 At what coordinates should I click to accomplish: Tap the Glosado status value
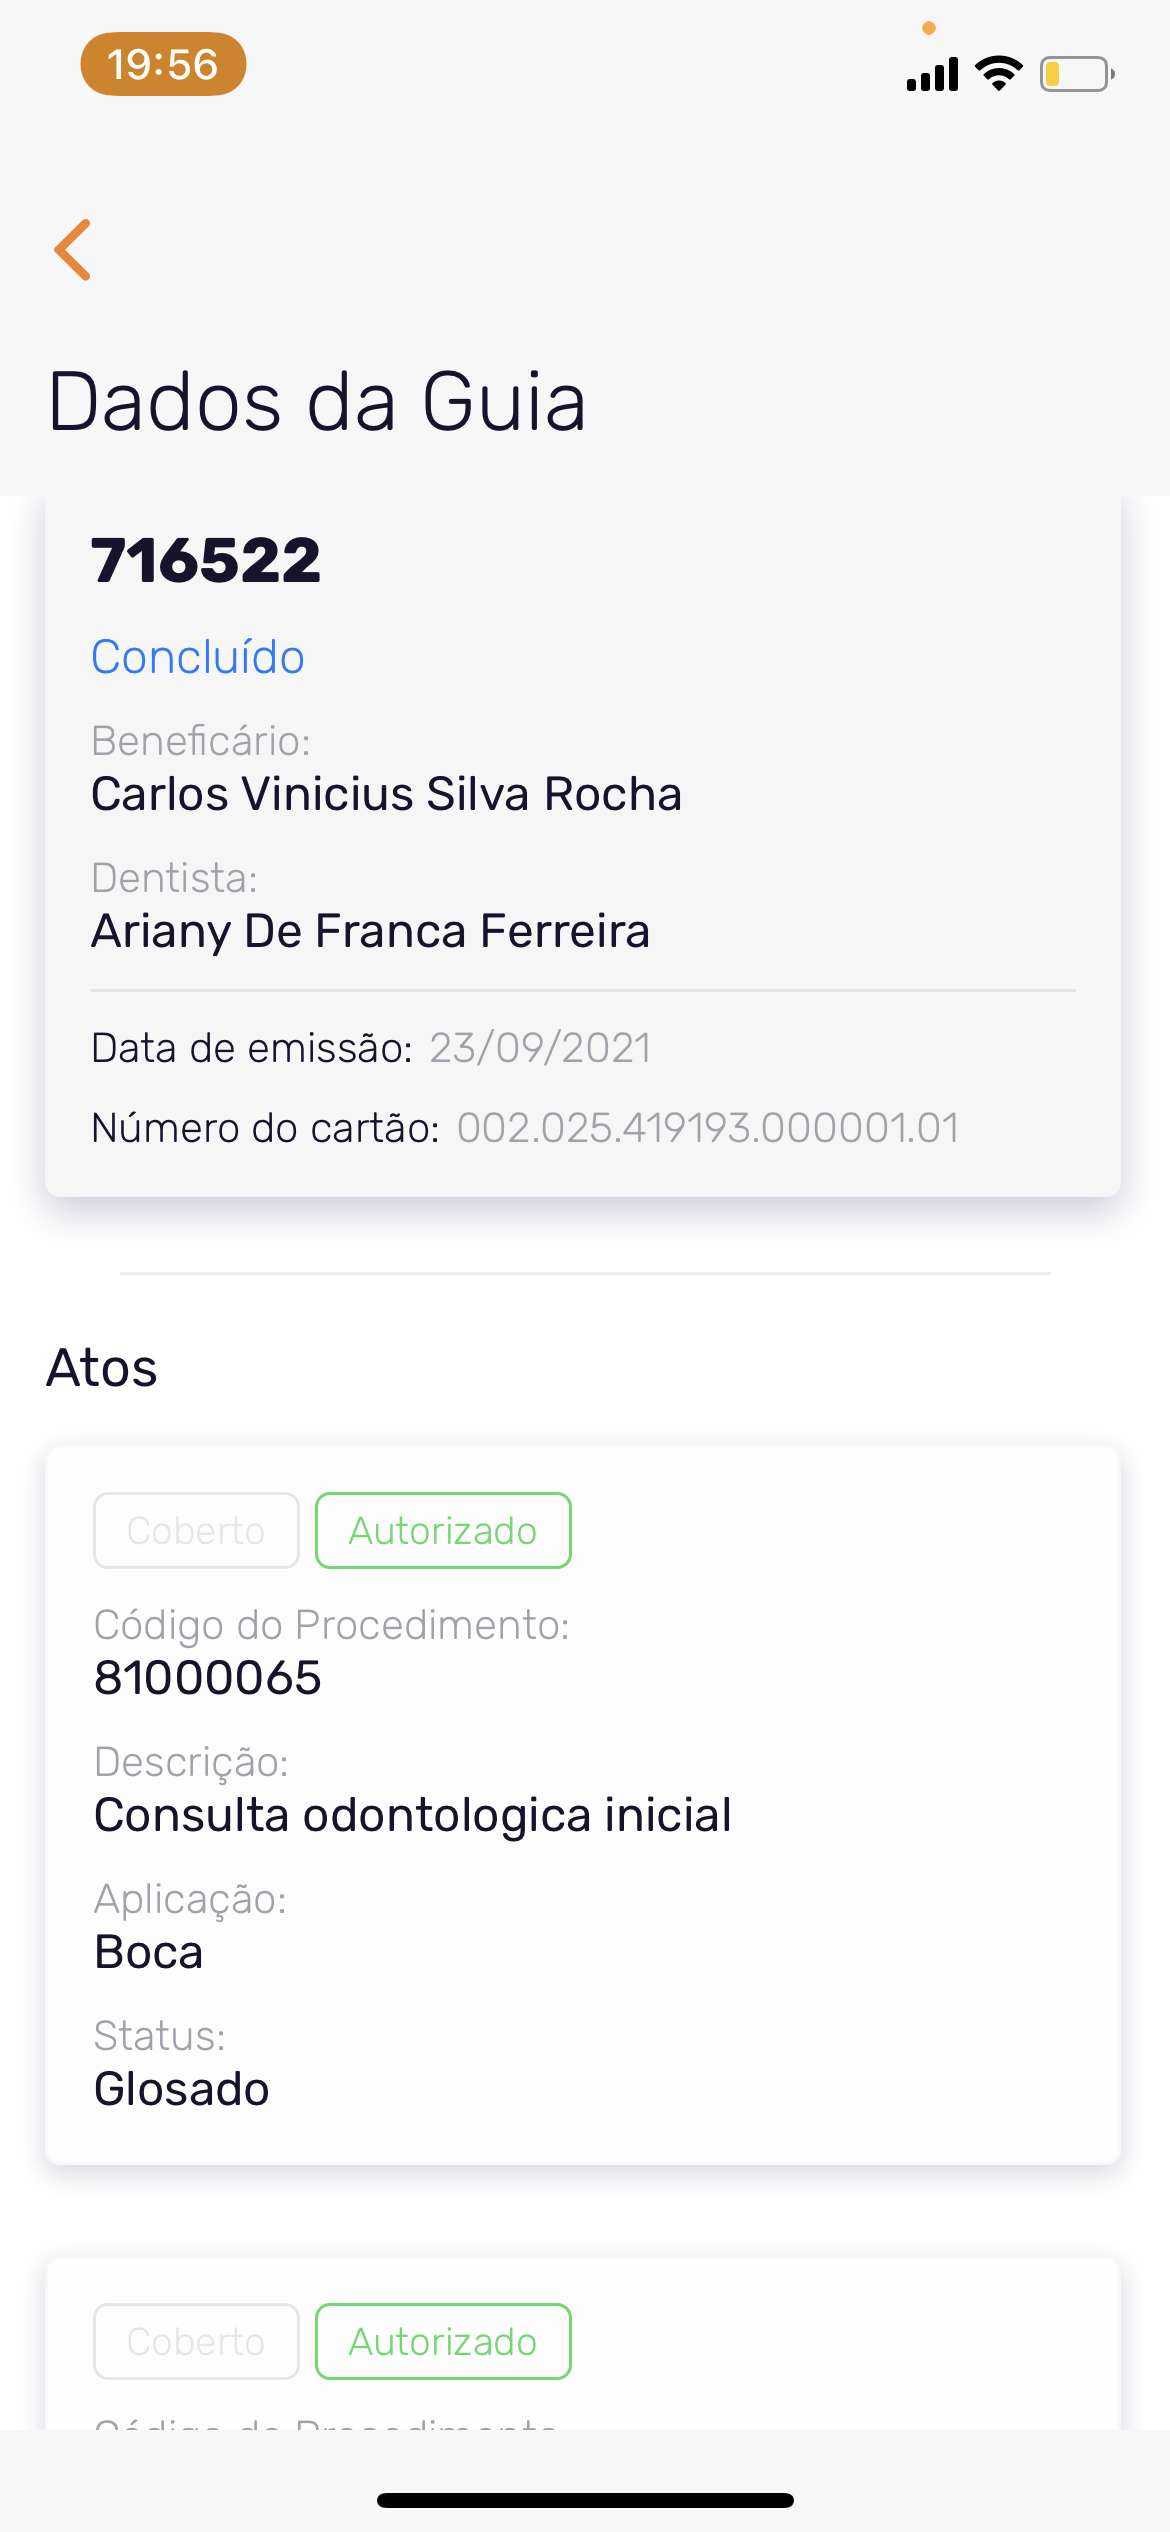point(181,2088)
